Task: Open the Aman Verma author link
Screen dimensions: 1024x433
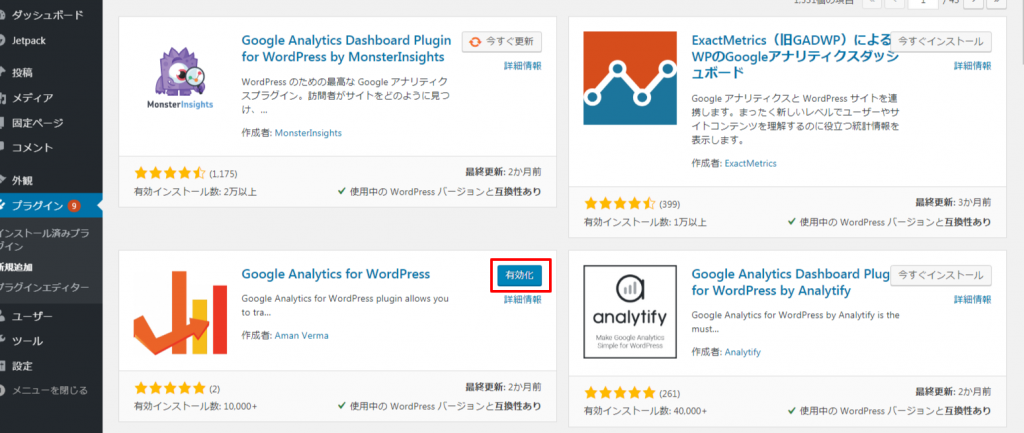Action: pyautogui.click(x=302, y=336)
